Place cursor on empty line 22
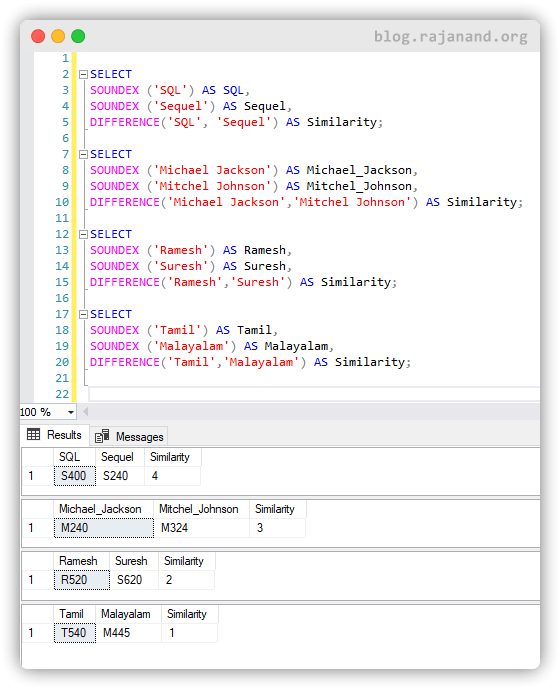This screenshot has height=689, width=560. tap(314, 394)
